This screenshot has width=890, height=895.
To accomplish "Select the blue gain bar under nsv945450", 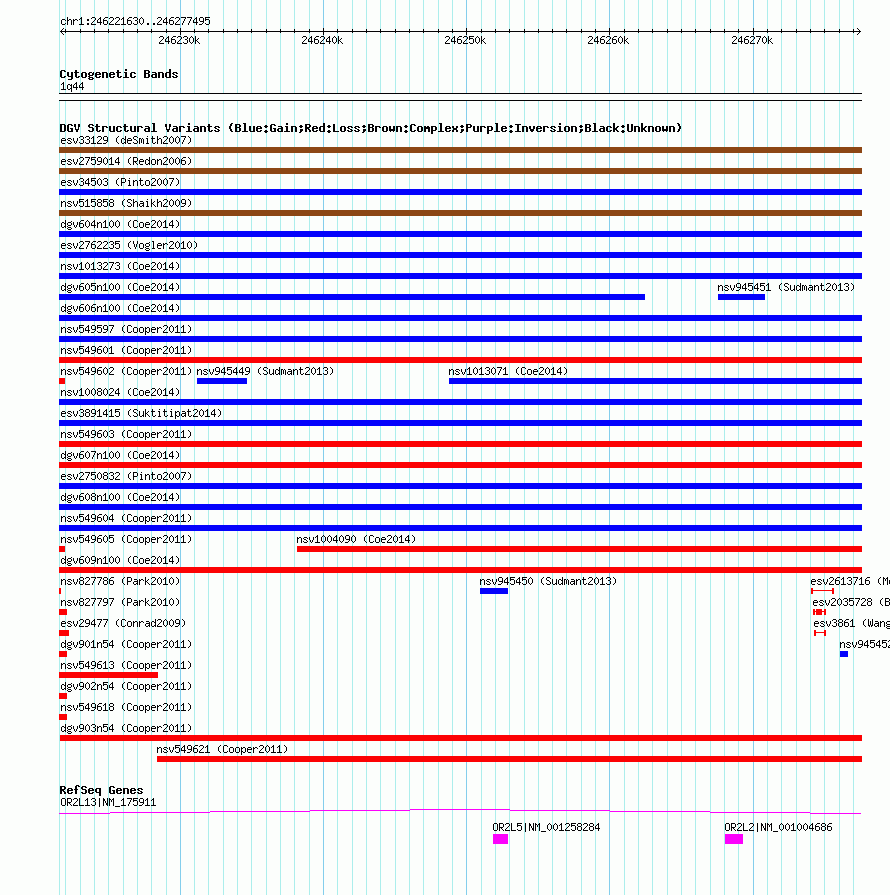I will [x=494, y=591].
